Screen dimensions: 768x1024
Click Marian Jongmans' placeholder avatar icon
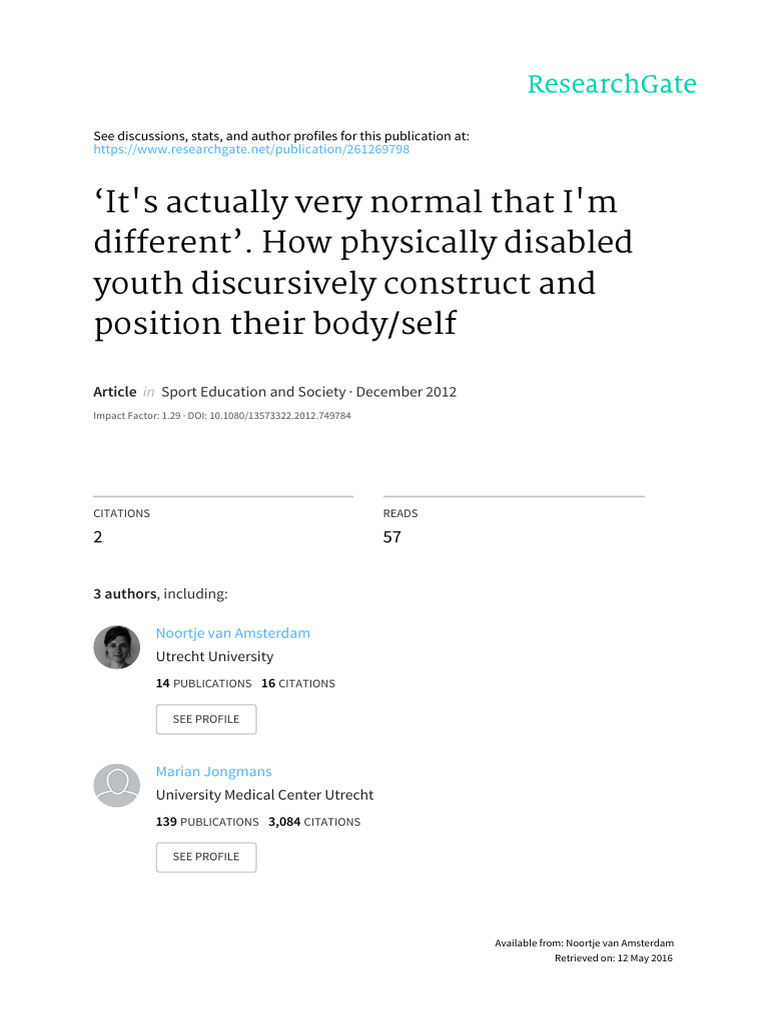[116, 785]
